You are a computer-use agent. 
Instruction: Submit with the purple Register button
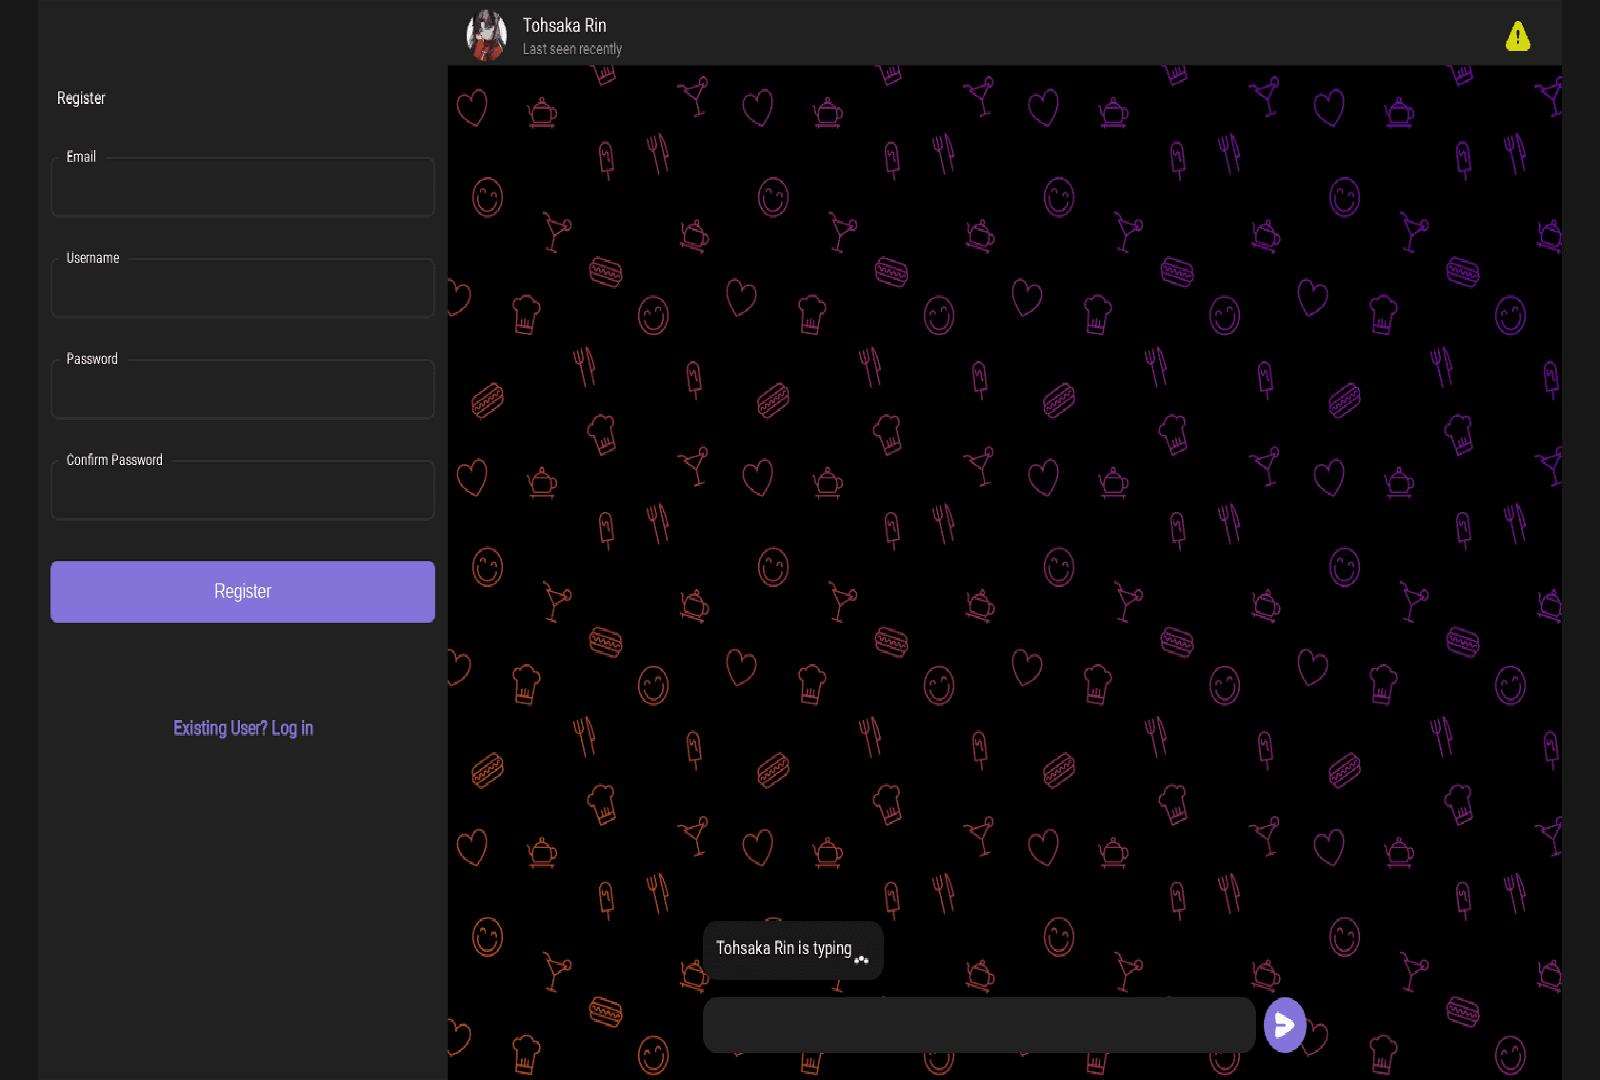(242, 591)
